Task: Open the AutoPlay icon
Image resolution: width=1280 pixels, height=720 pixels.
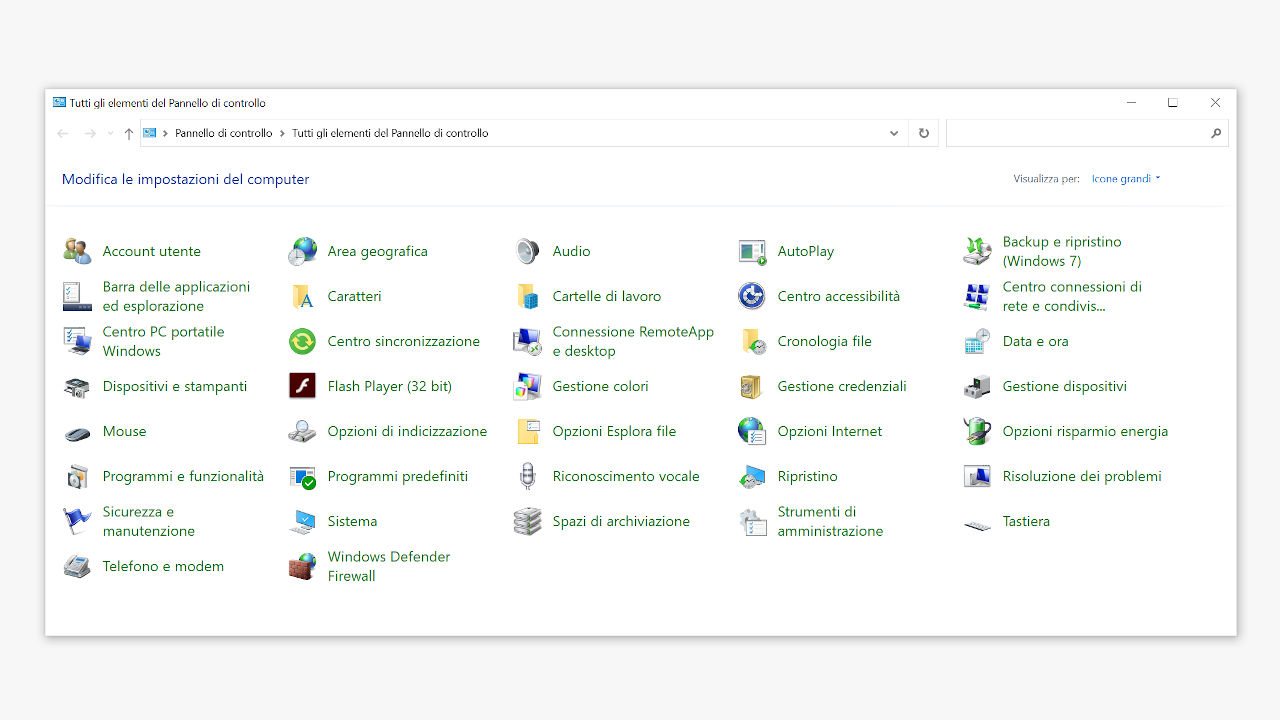Action: [x=752, y=251]
